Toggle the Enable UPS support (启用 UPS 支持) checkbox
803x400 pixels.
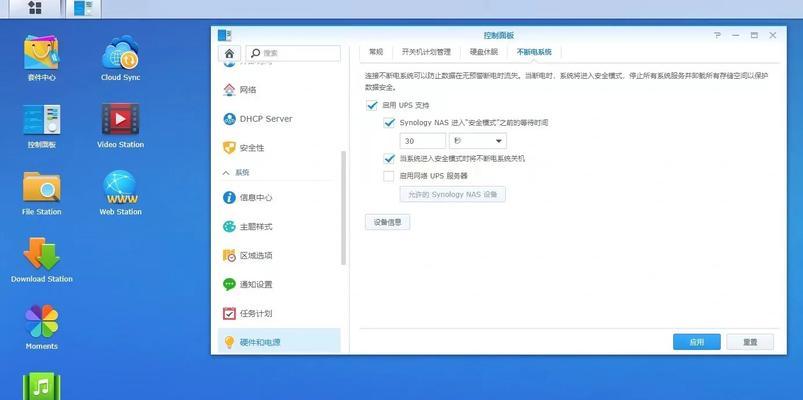(372, 106)
